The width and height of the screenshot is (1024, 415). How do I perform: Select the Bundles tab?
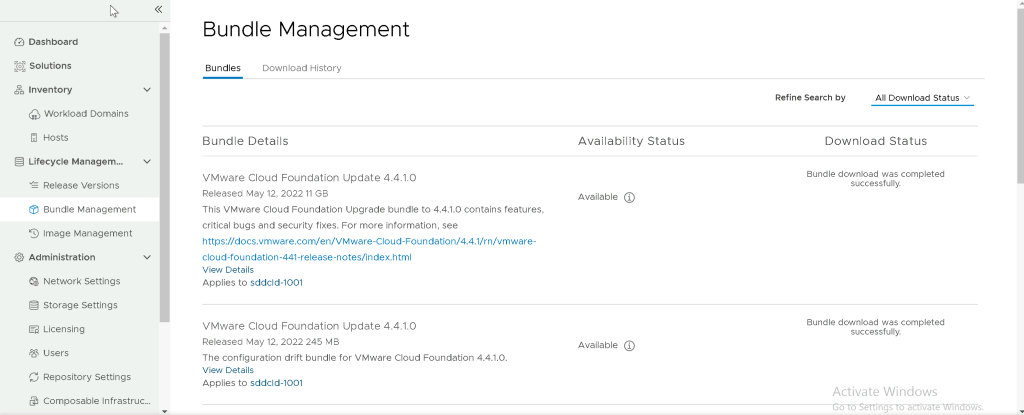pos(222,68)
